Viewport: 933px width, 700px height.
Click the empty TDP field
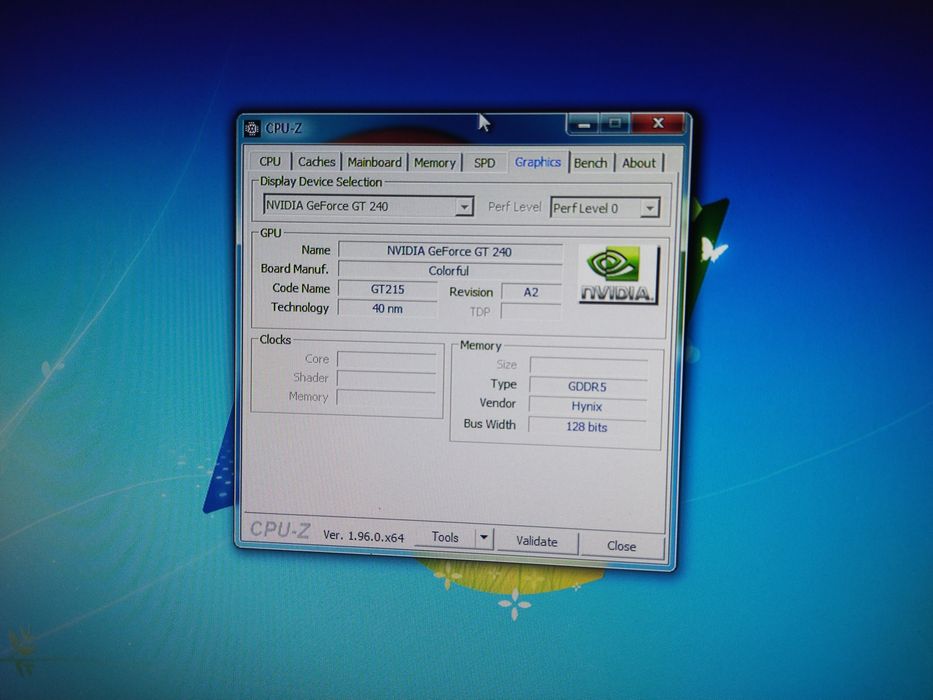pos(531,311)
